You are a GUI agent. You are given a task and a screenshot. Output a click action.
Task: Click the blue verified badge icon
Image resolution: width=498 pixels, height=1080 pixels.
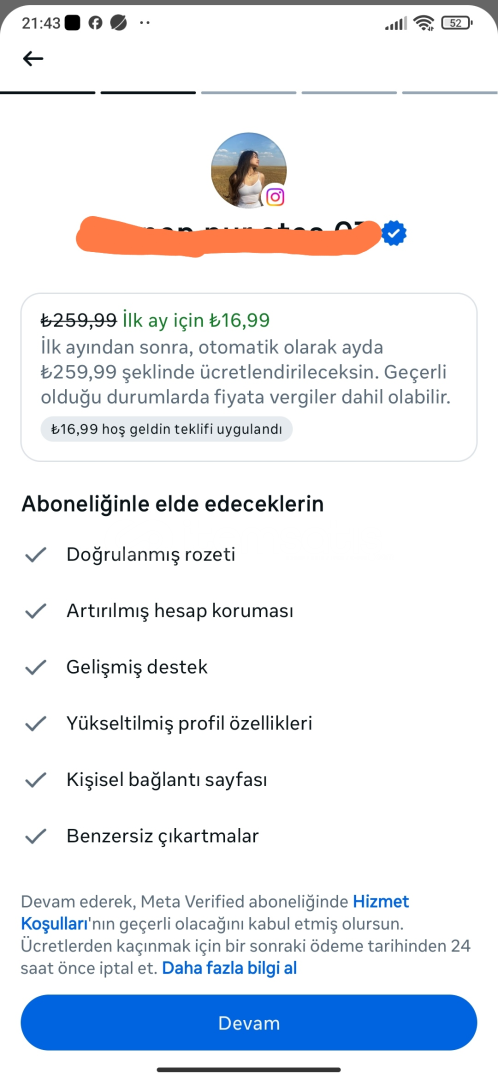coord(394,233)
